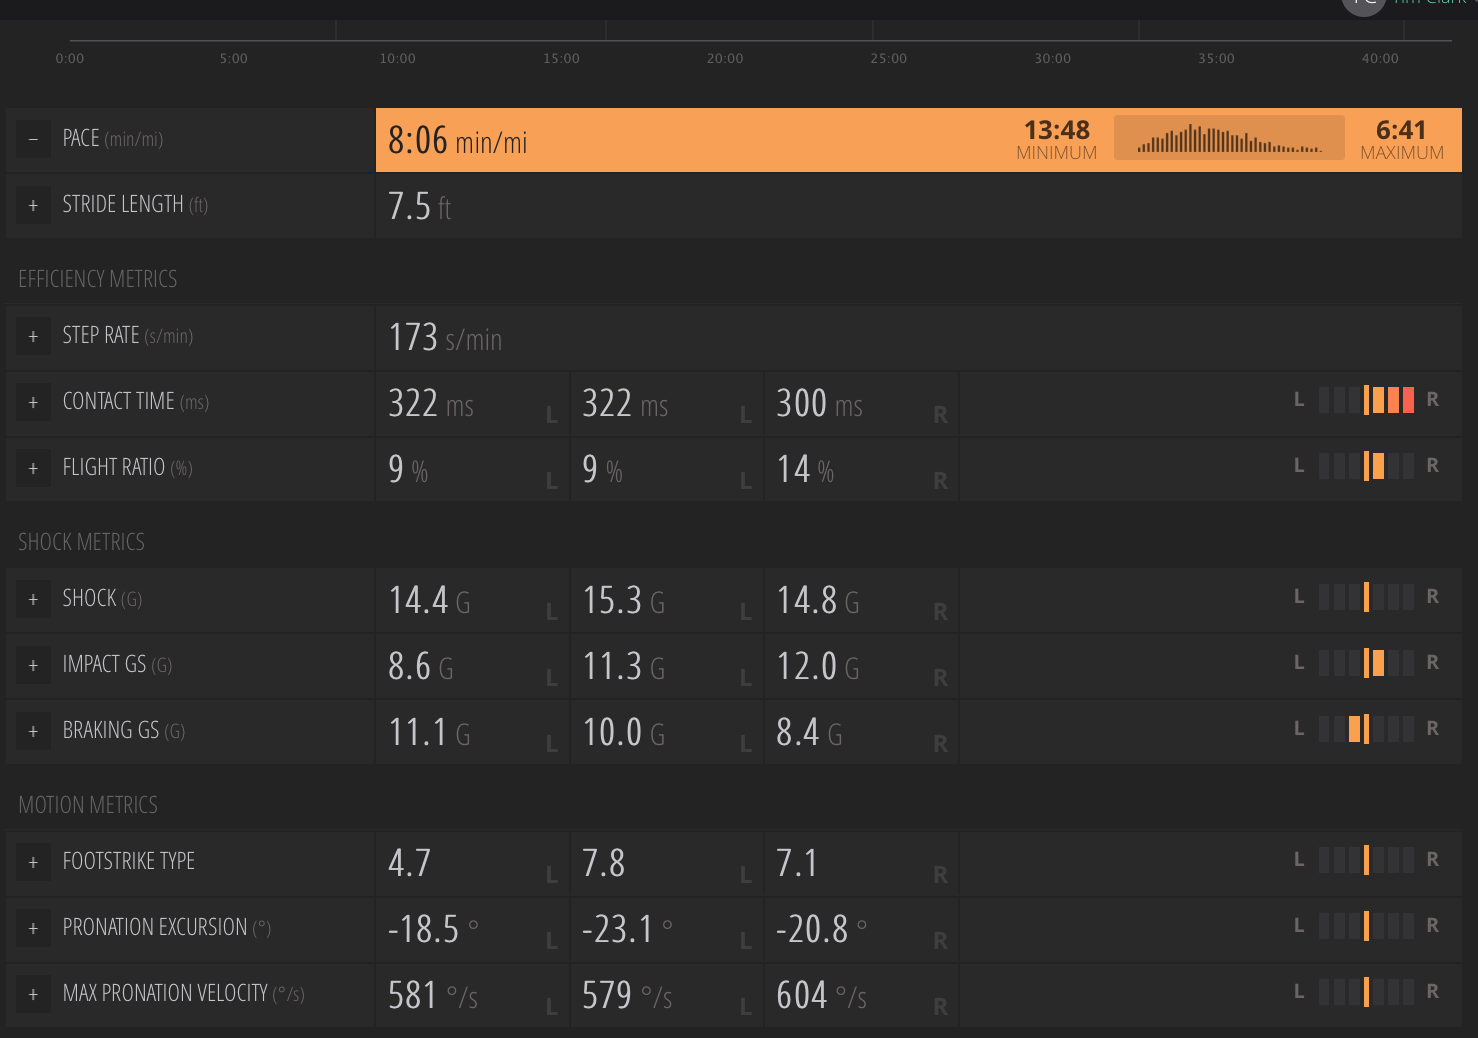This screenshot has height=1038, width=1478.
Task: Click the 11.3 G impact value
Action: pyautogui.click(x=624, y=667)
